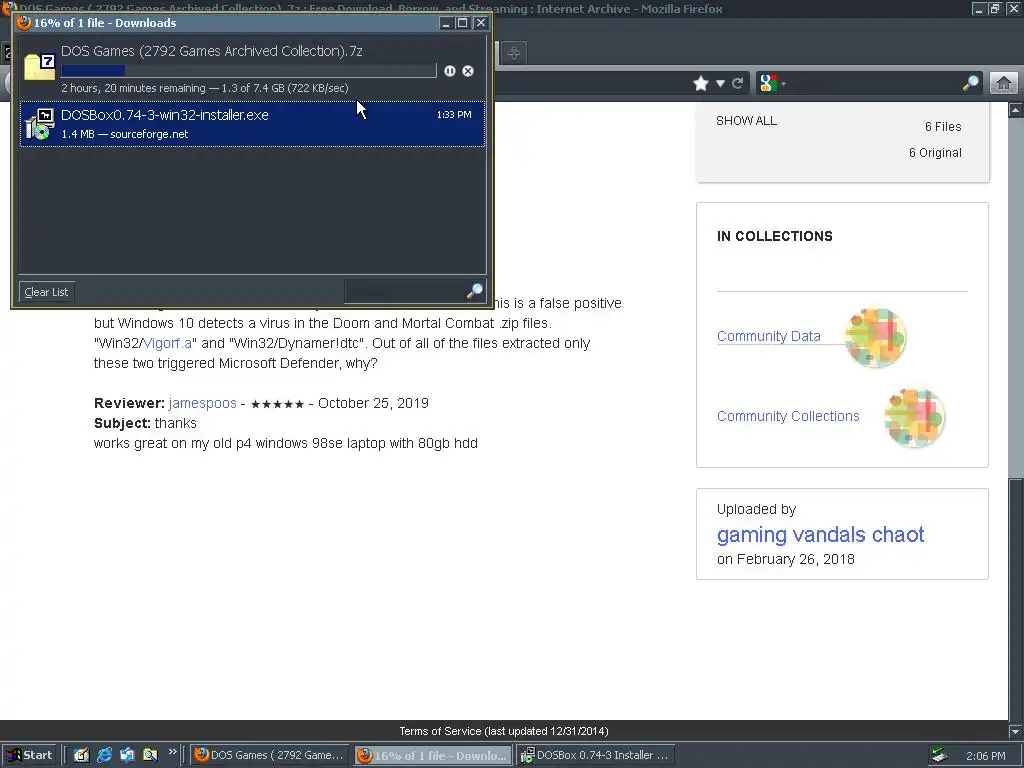Click Terms of Service footer text

pos(504,731)
